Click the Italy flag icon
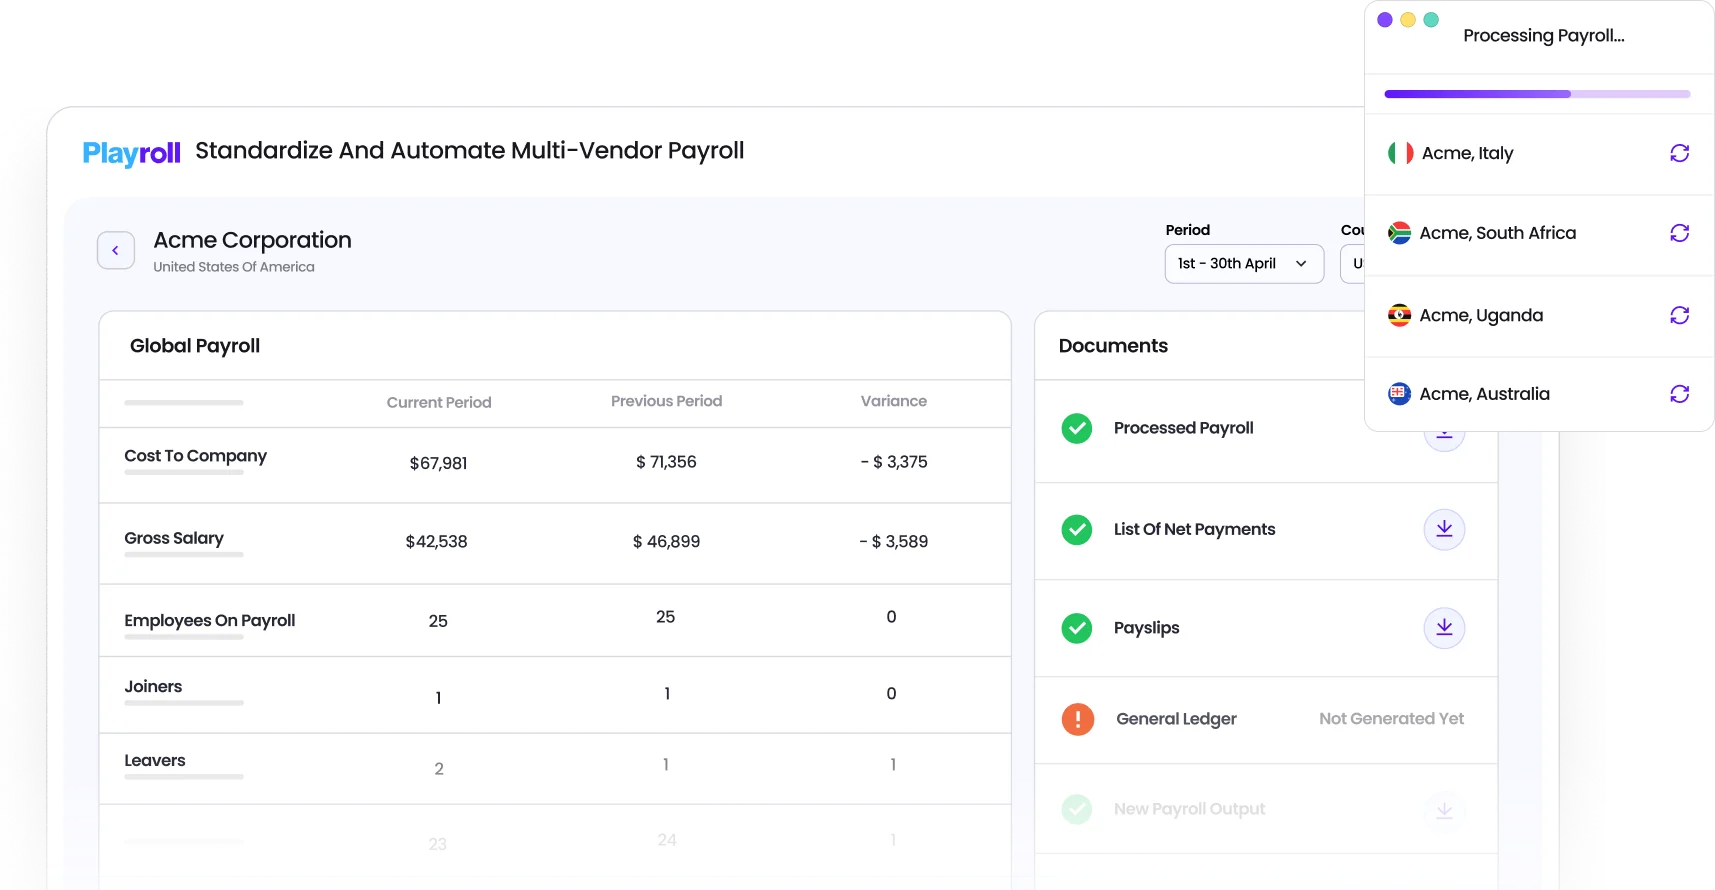1715x890 pixels. [x=1400, y=153]
